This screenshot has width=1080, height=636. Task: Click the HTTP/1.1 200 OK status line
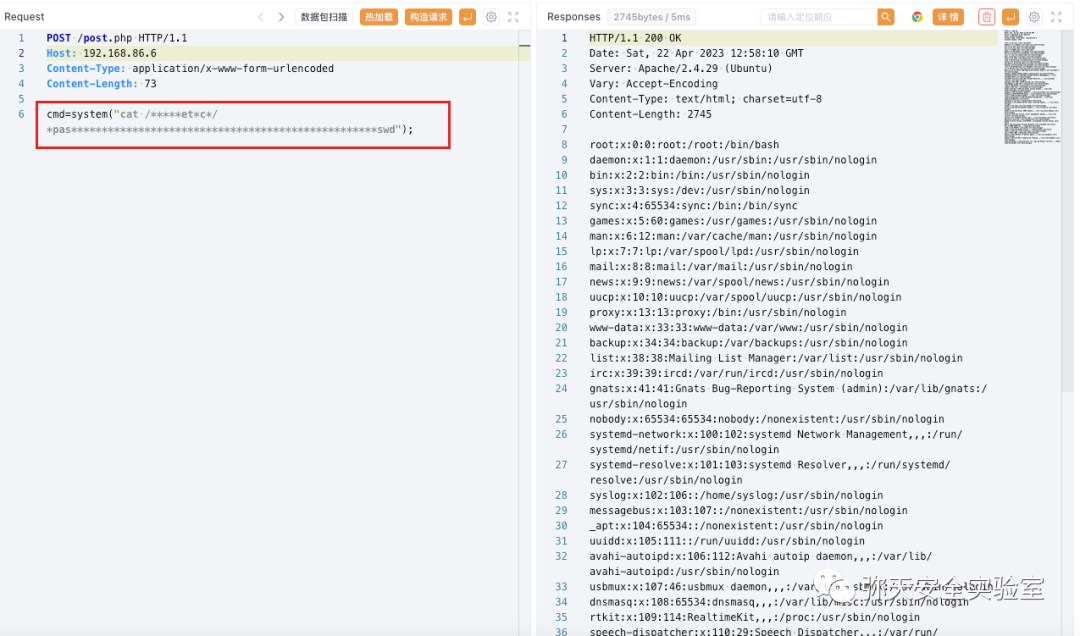pyautogui.click(x=635, y=38)
